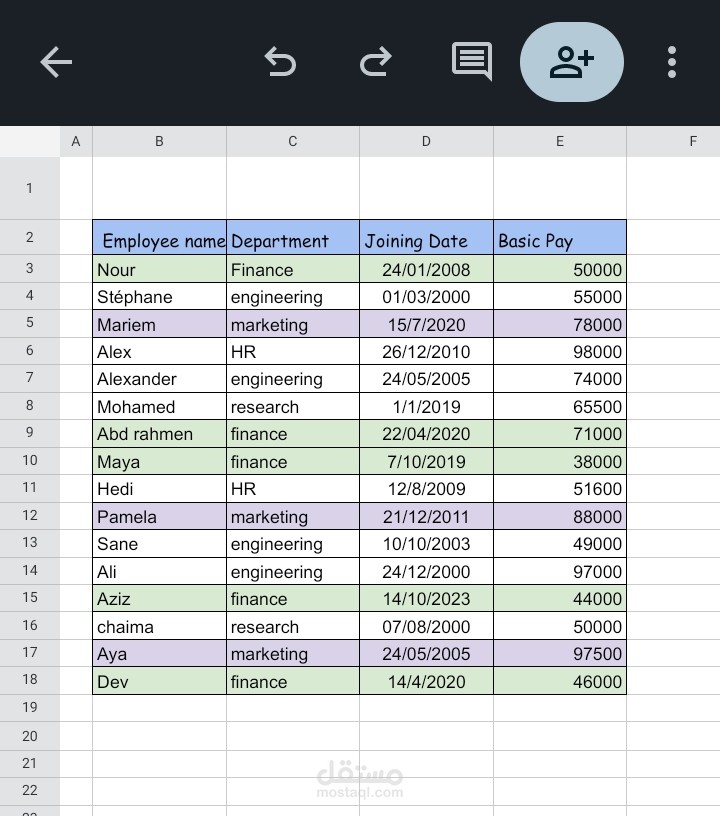The image size is (720, 816).
Task: Select the Joining Date header cell
Action: point(426,240)
